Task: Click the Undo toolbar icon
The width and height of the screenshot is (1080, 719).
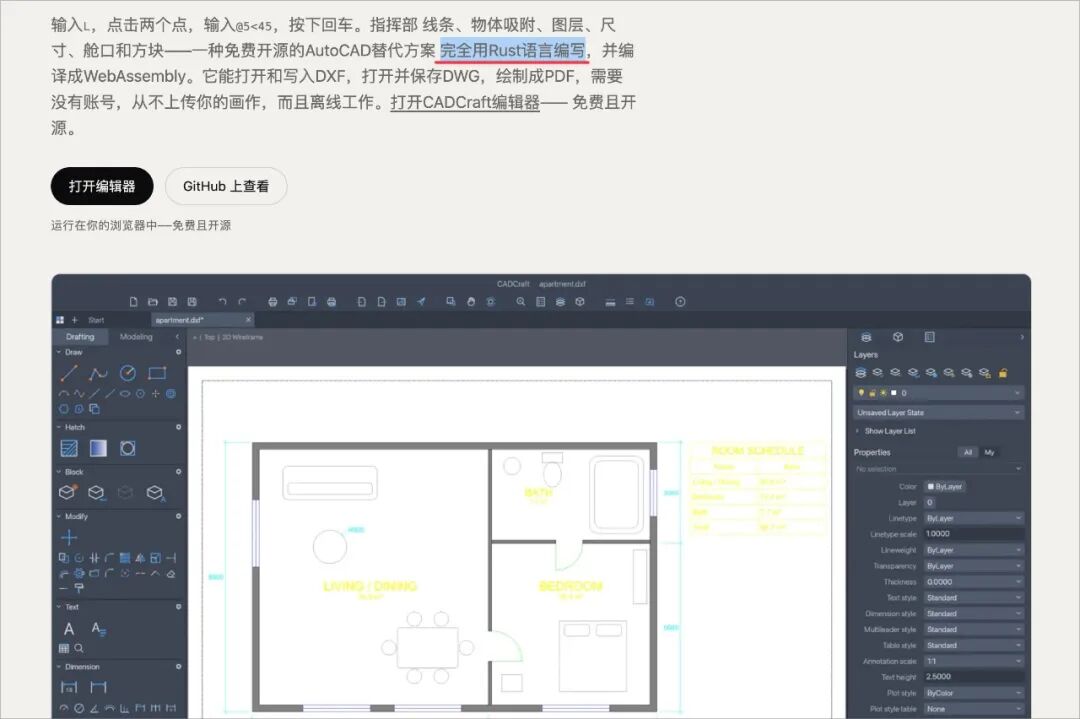Action: (x=222, y=302)
